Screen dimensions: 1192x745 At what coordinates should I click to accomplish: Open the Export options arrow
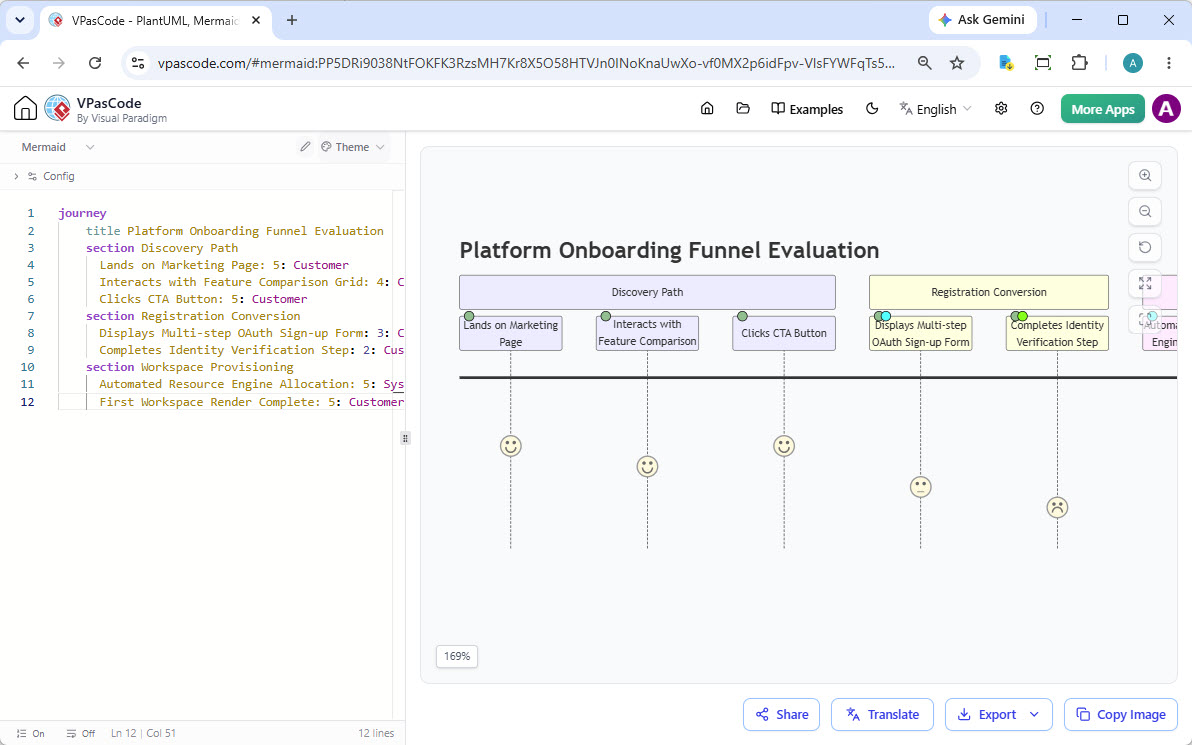pyautogui.click(x=1034, y=715)
